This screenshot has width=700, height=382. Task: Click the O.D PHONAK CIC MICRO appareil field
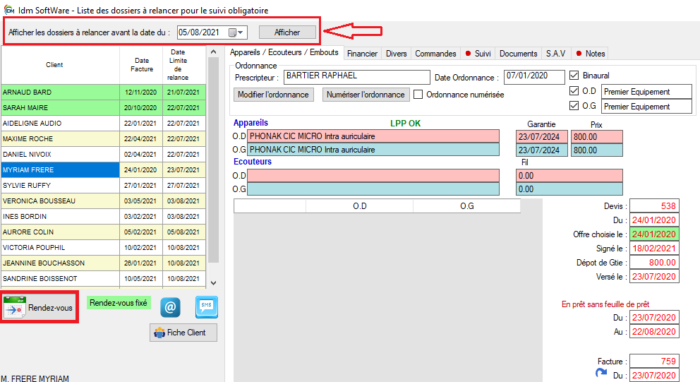374,136
